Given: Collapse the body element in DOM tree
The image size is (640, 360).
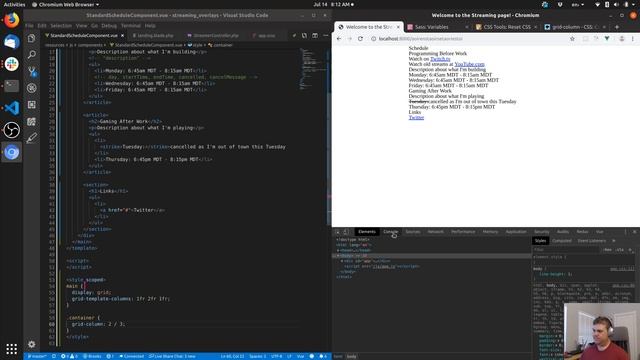Looking at the screenshot, I should coord(338,256).
